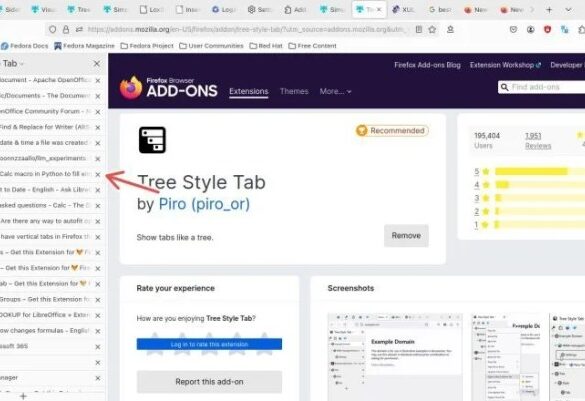Image resolution: width=585 pixels, height=401 pixels.
Task: Click the magnifier icon in Find add-ons
Action: point(504,87)
